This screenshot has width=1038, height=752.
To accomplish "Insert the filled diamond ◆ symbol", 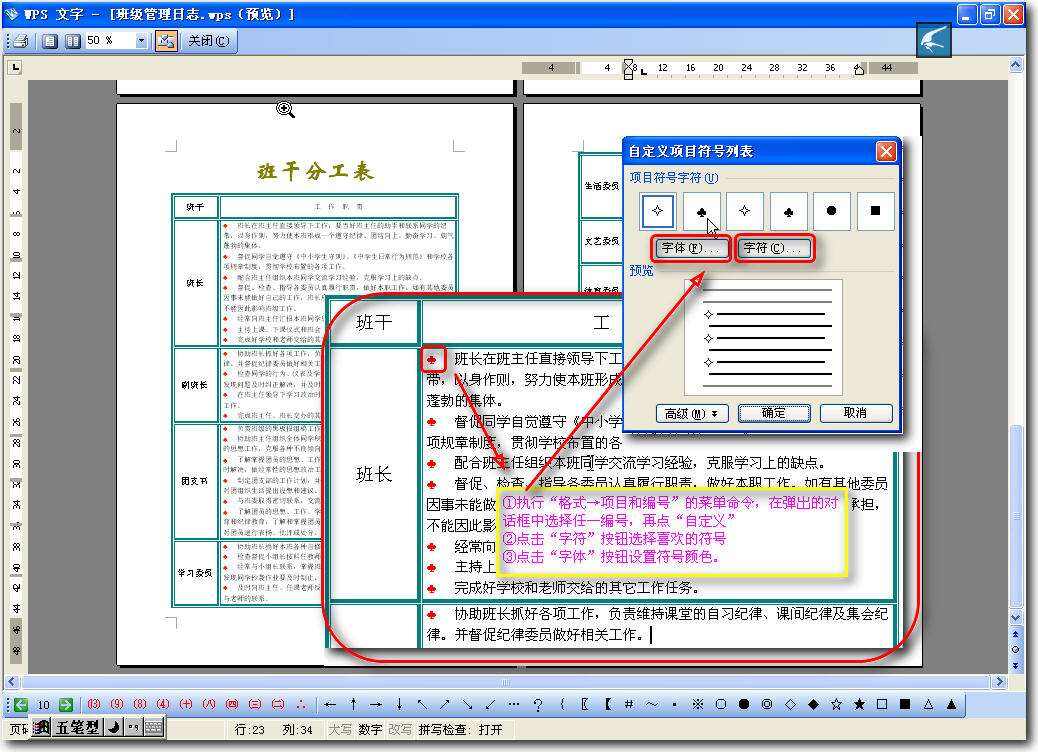I will [x=814, y=704].
